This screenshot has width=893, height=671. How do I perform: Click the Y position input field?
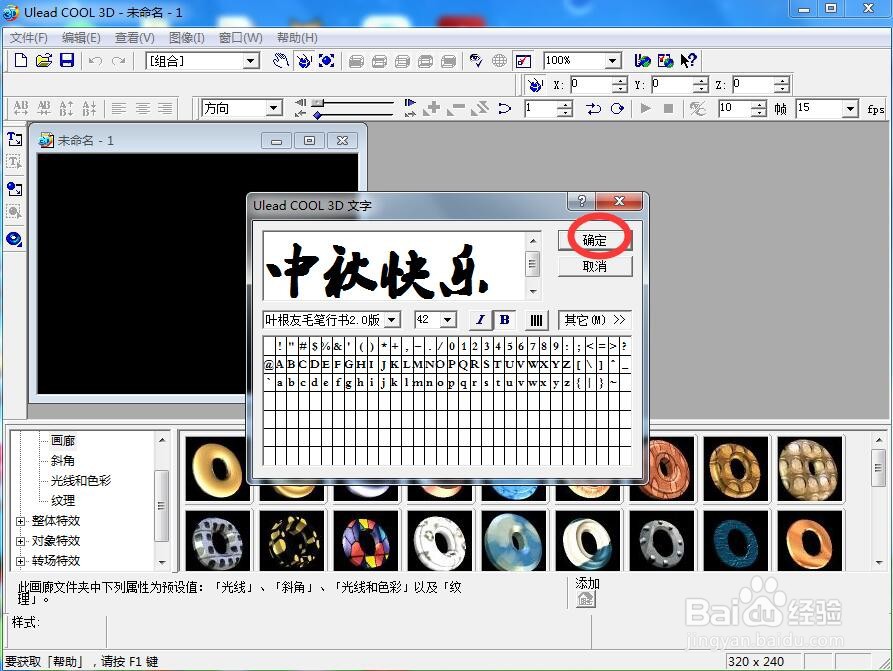[x=672, y=85]
